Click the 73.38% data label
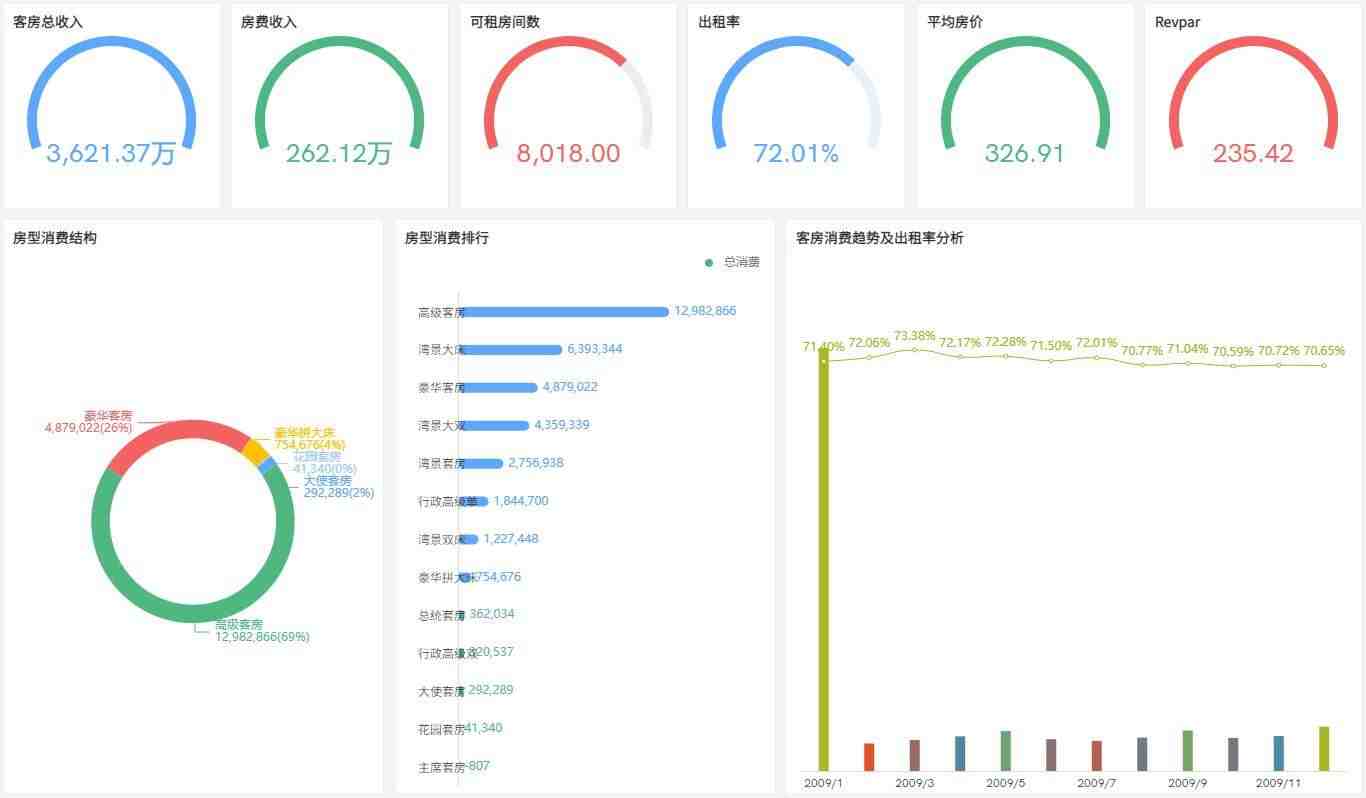Image resolution: width=1366 pixels, height=798 pixels. (x=915, y=336)
